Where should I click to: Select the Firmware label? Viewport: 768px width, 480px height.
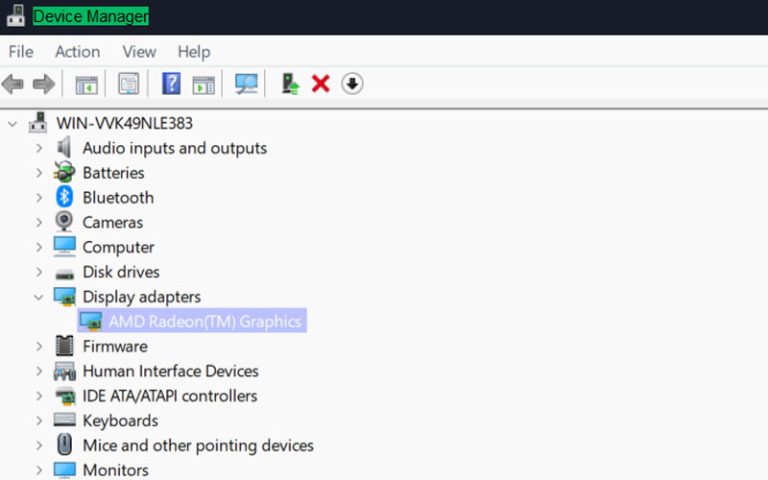pyautogui.click(x=115, y=346)
